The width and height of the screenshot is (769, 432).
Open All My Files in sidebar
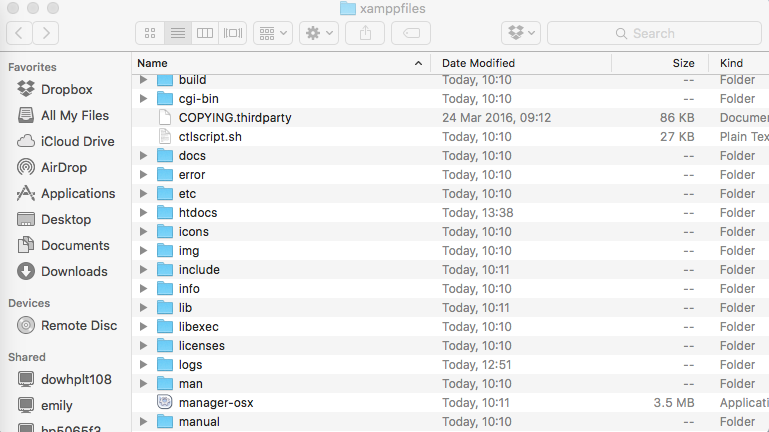(x=63, y=115)
